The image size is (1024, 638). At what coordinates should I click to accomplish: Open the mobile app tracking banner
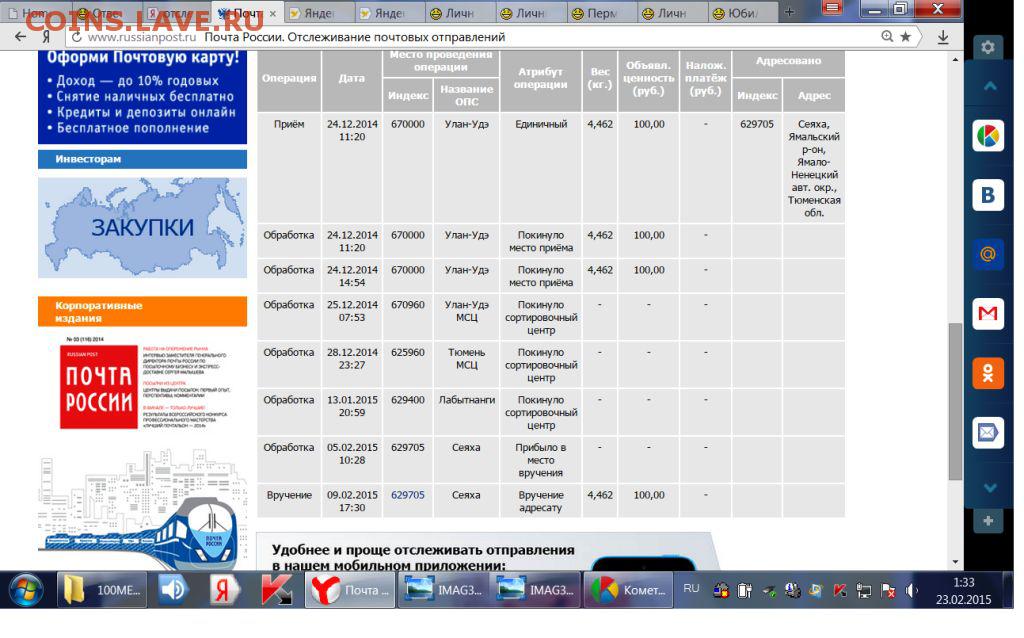(487, 552)
